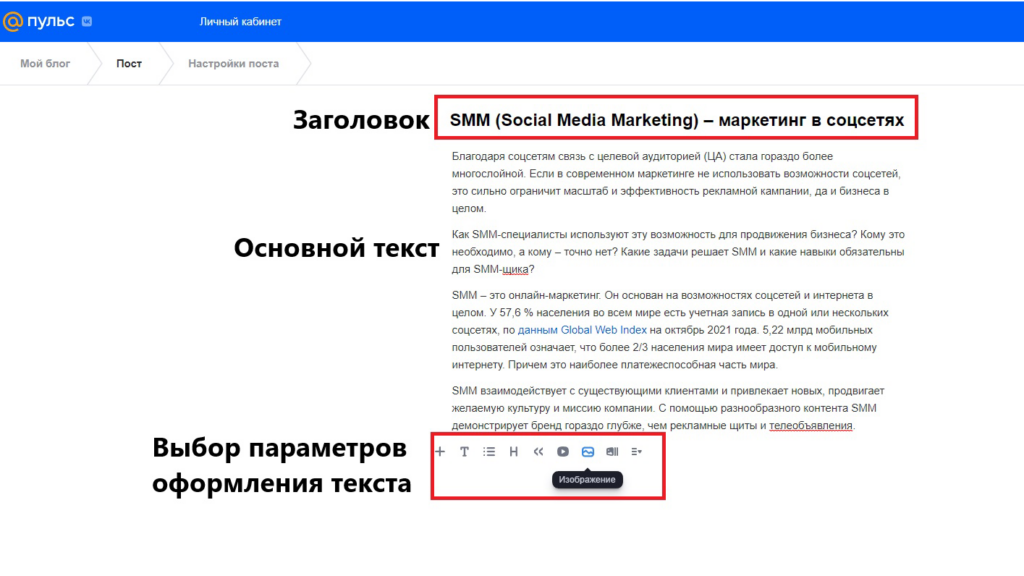Open Личный кабинет in the top bar
This screenshot has height=576, width=1024.
[x=240, y=21]
